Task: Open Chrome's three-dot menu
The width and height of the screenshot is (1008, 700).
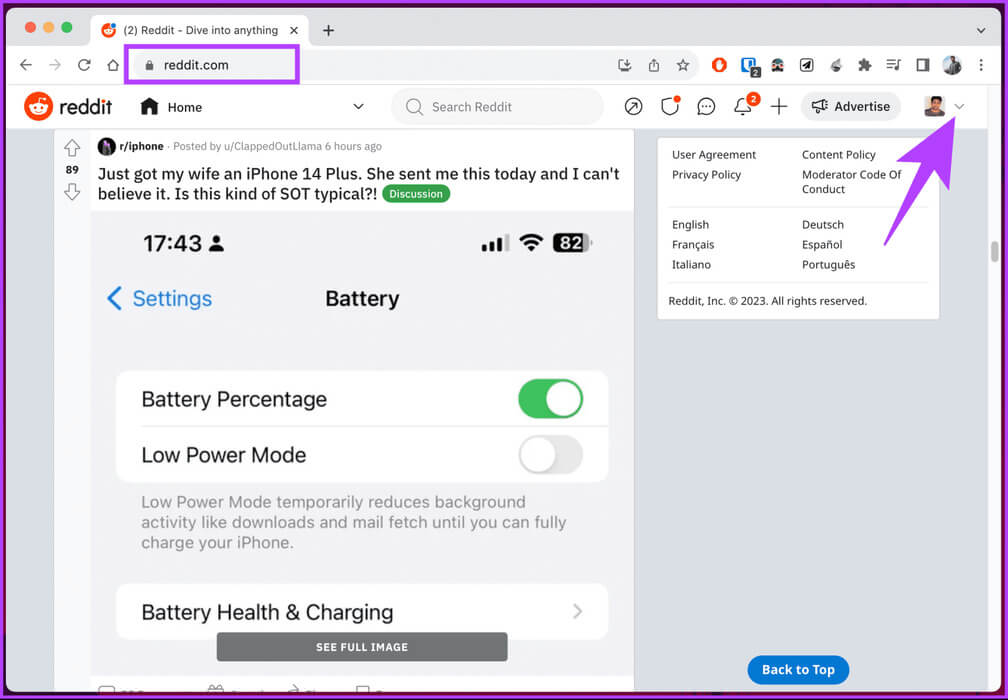Action: 981,65
